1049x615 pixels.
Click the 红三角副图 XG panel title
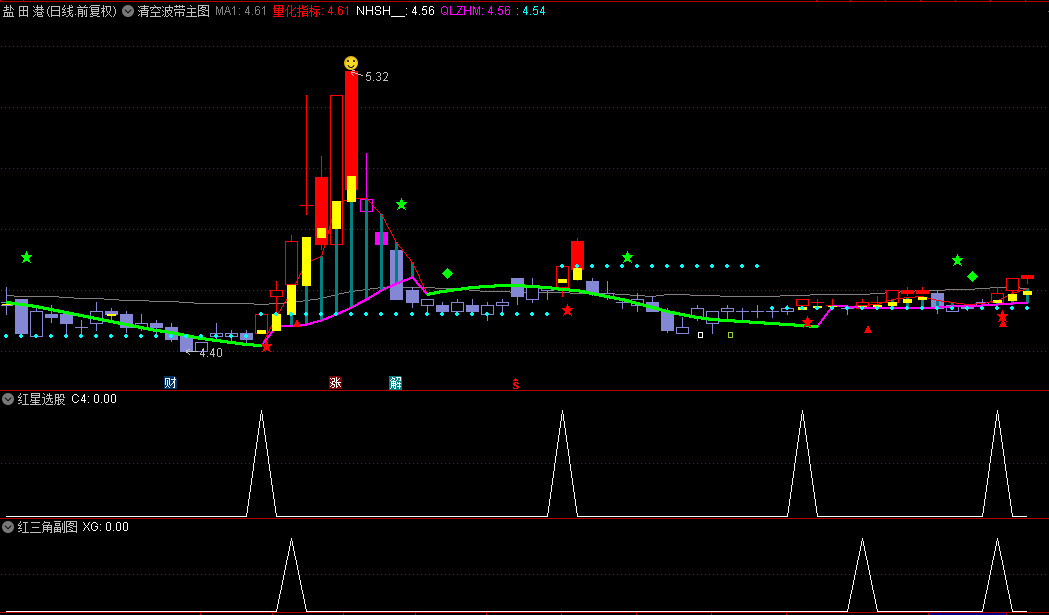point(73,527)
